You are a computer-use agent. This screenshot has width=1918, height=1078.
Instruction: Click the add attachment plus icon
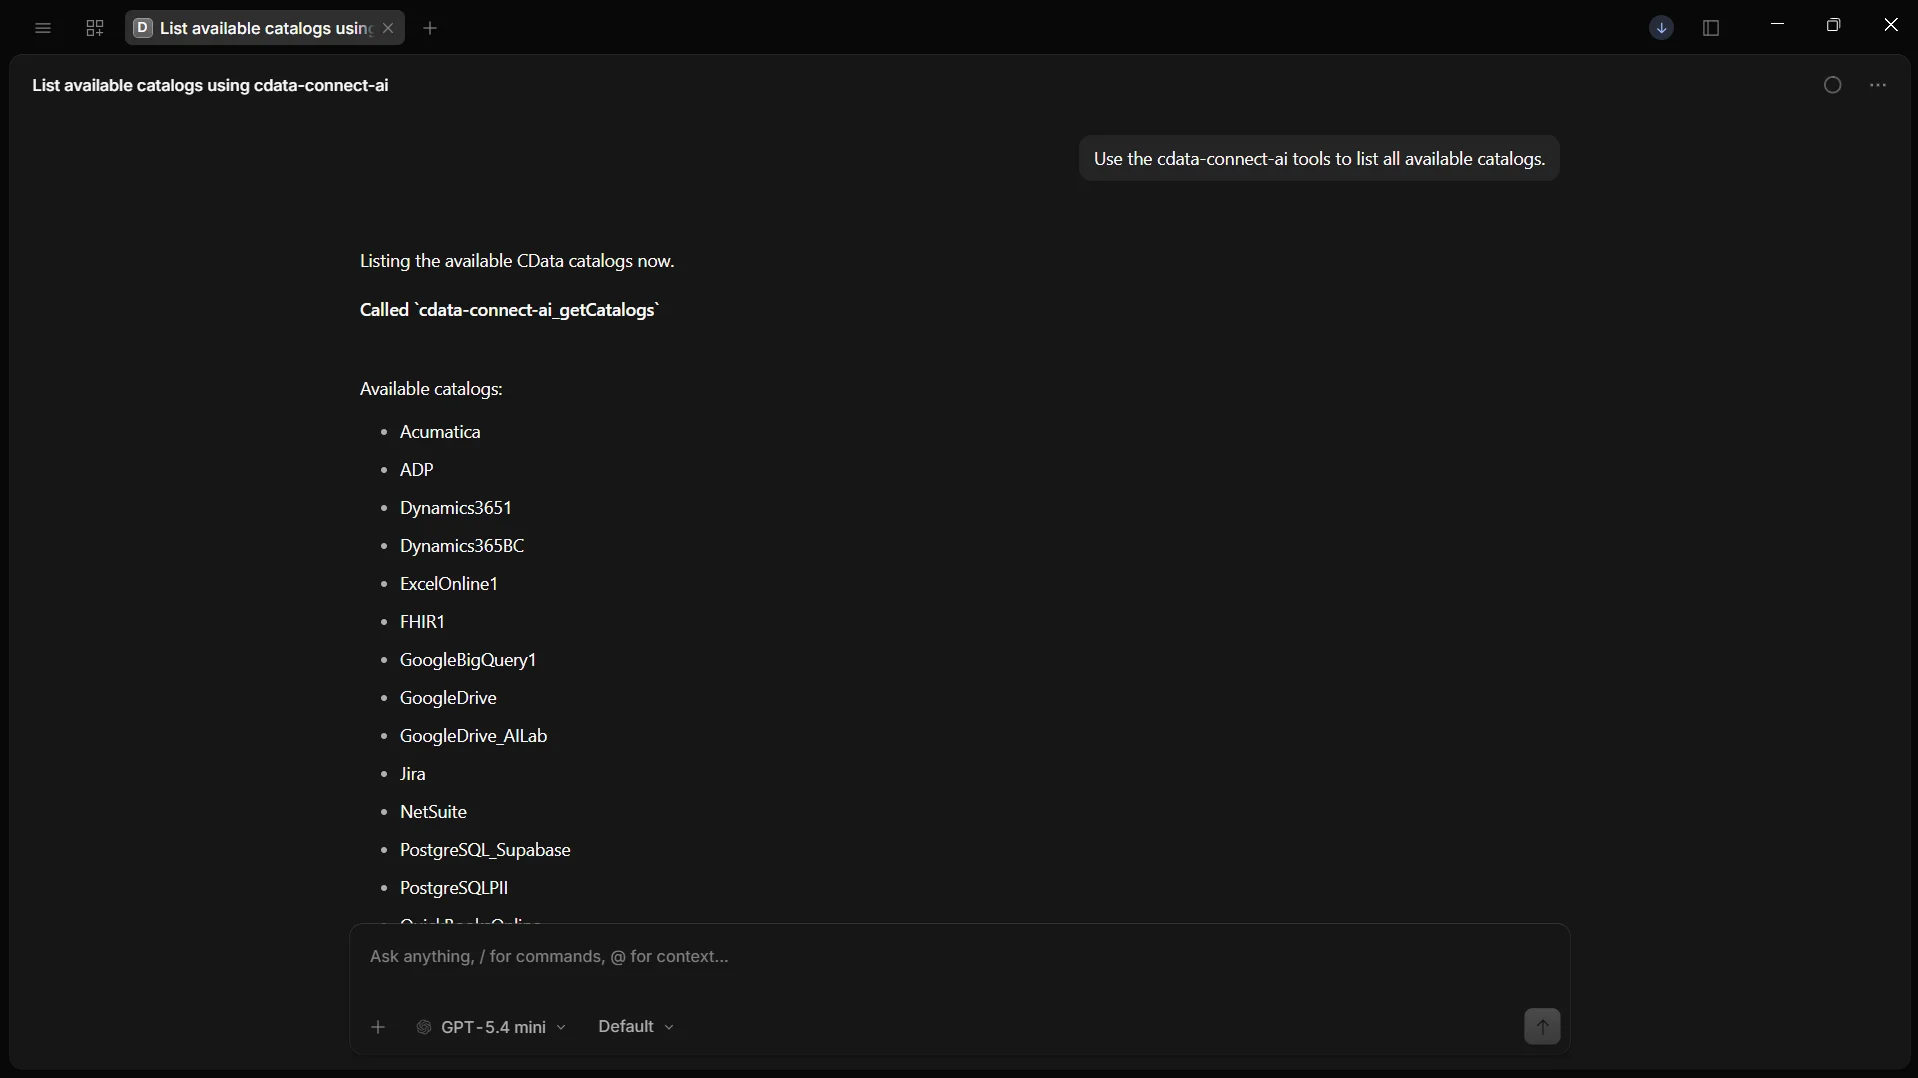[378, 1027]
